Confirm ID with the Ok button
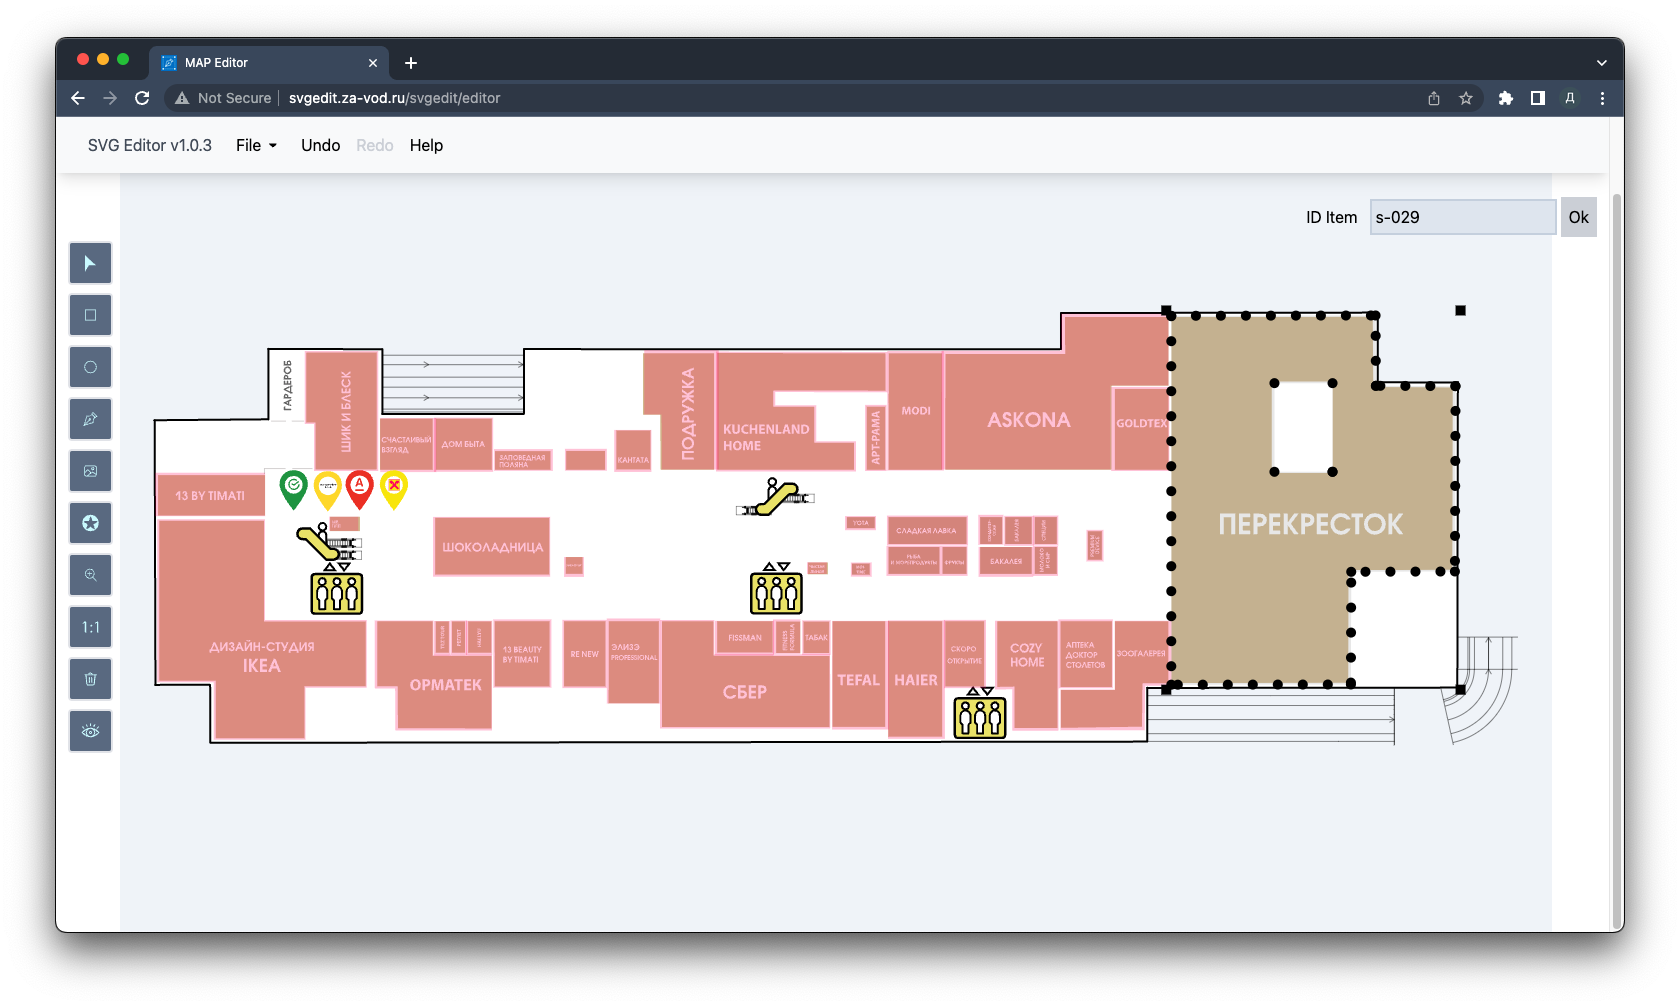Screen dimensions: 1680x1006 tap(1578, 217)
